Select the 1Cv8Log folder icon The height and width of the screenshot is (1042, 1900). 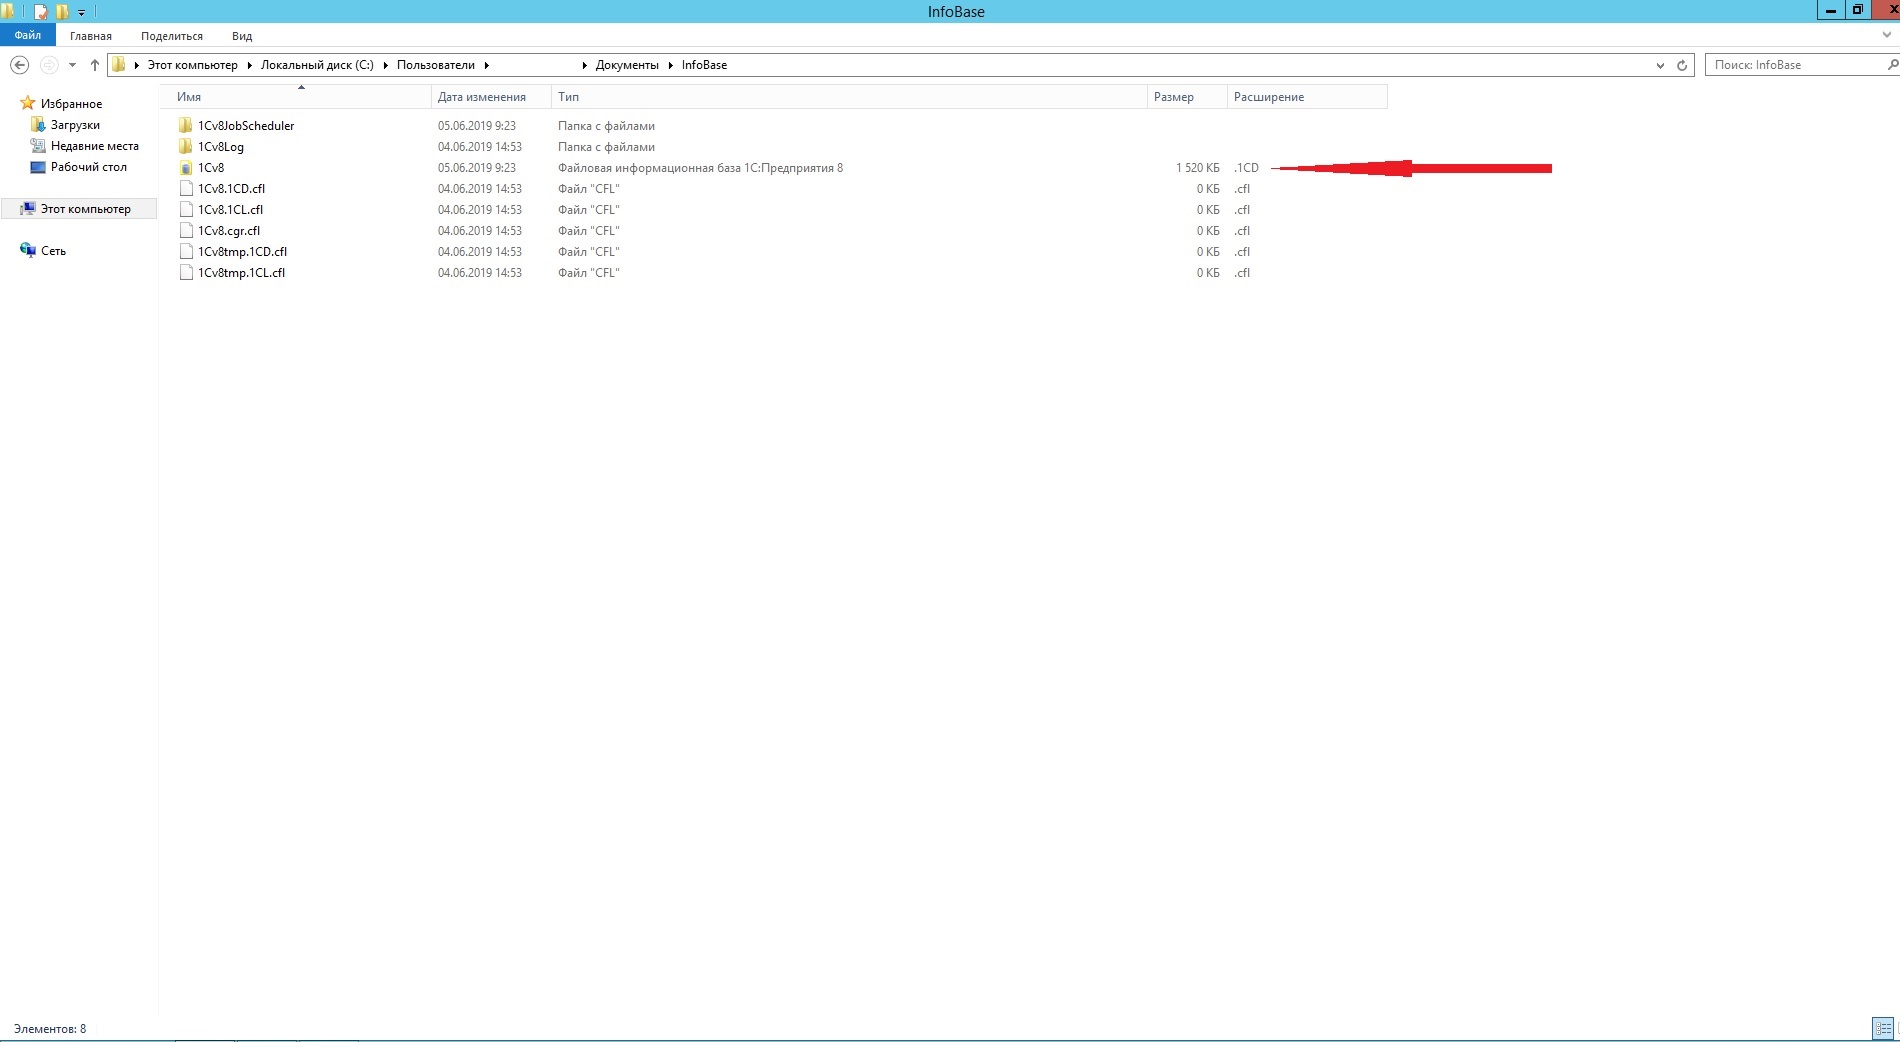pyautogui.click(x=185, y=146)
